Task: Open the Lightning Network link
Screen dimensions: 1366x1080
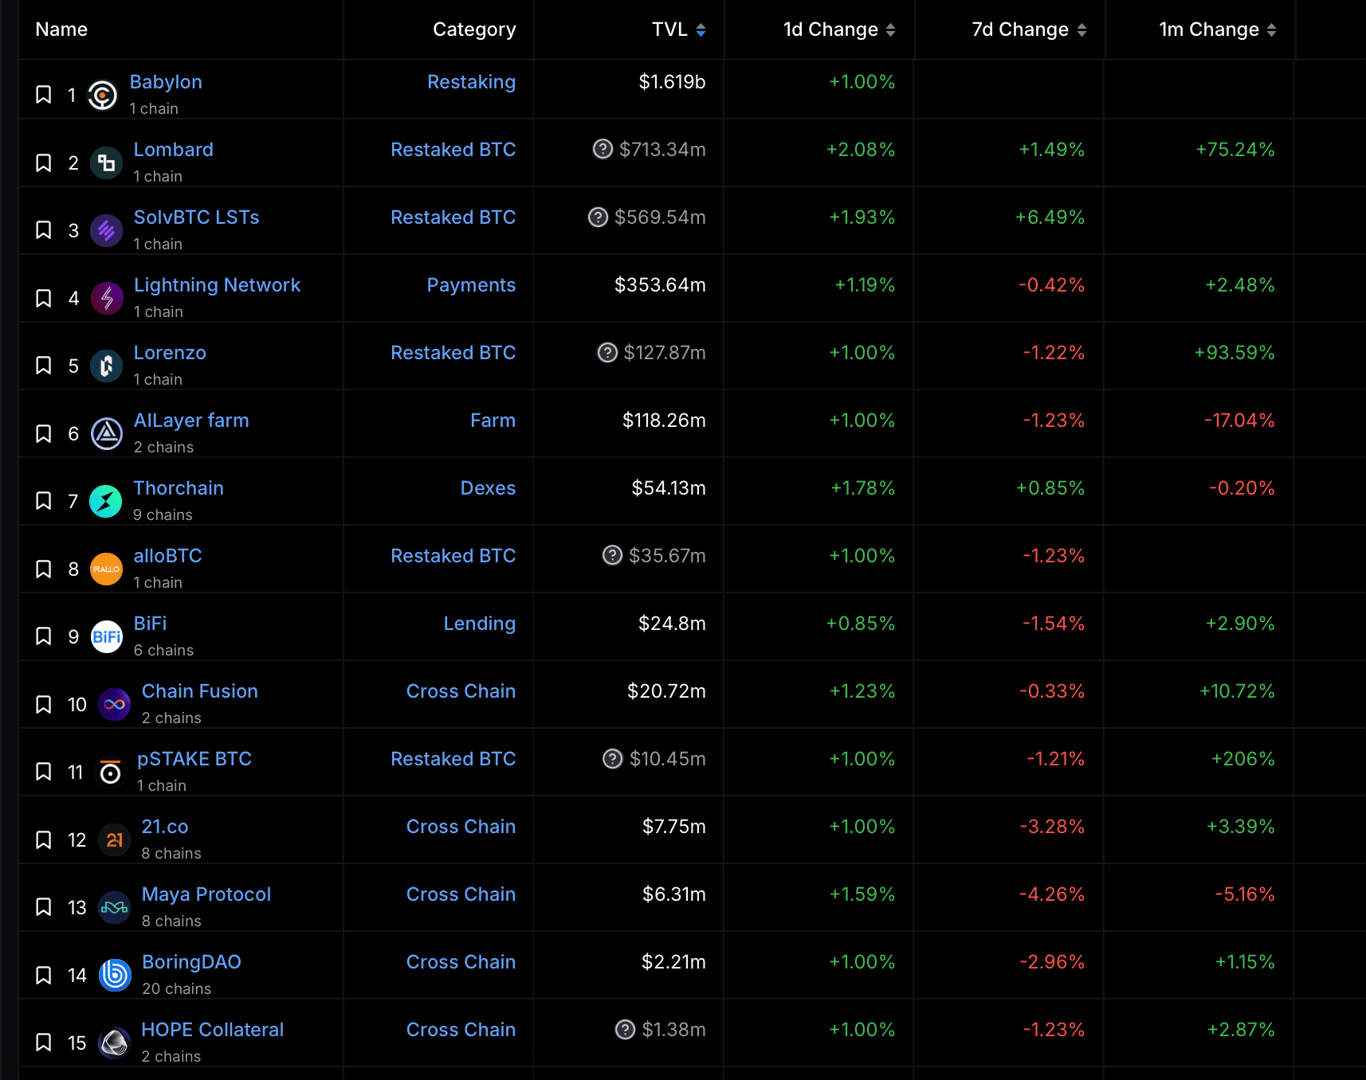Action: (217, 285)
